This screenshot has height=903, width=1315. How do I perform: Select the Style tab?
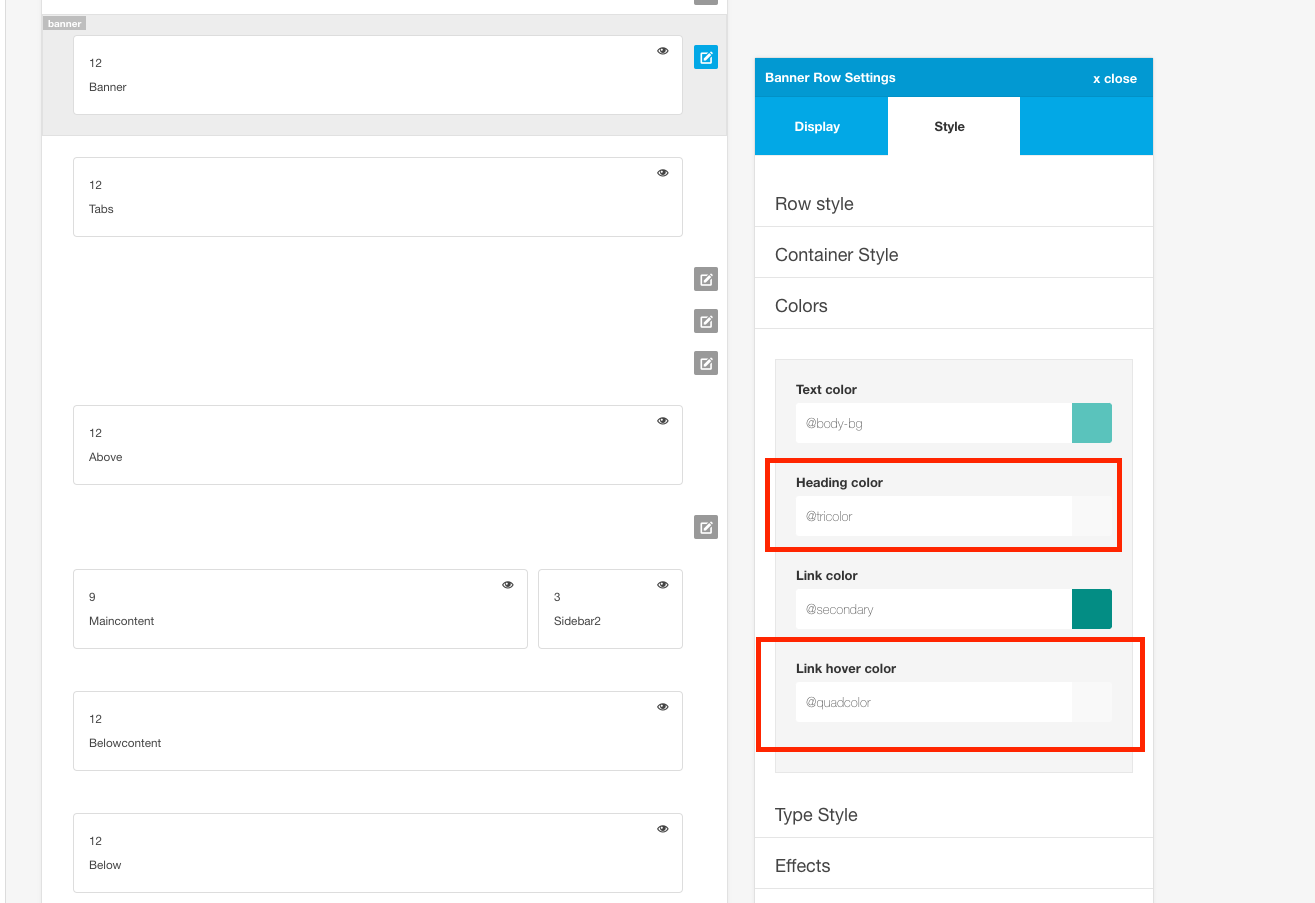click(949, 127)
